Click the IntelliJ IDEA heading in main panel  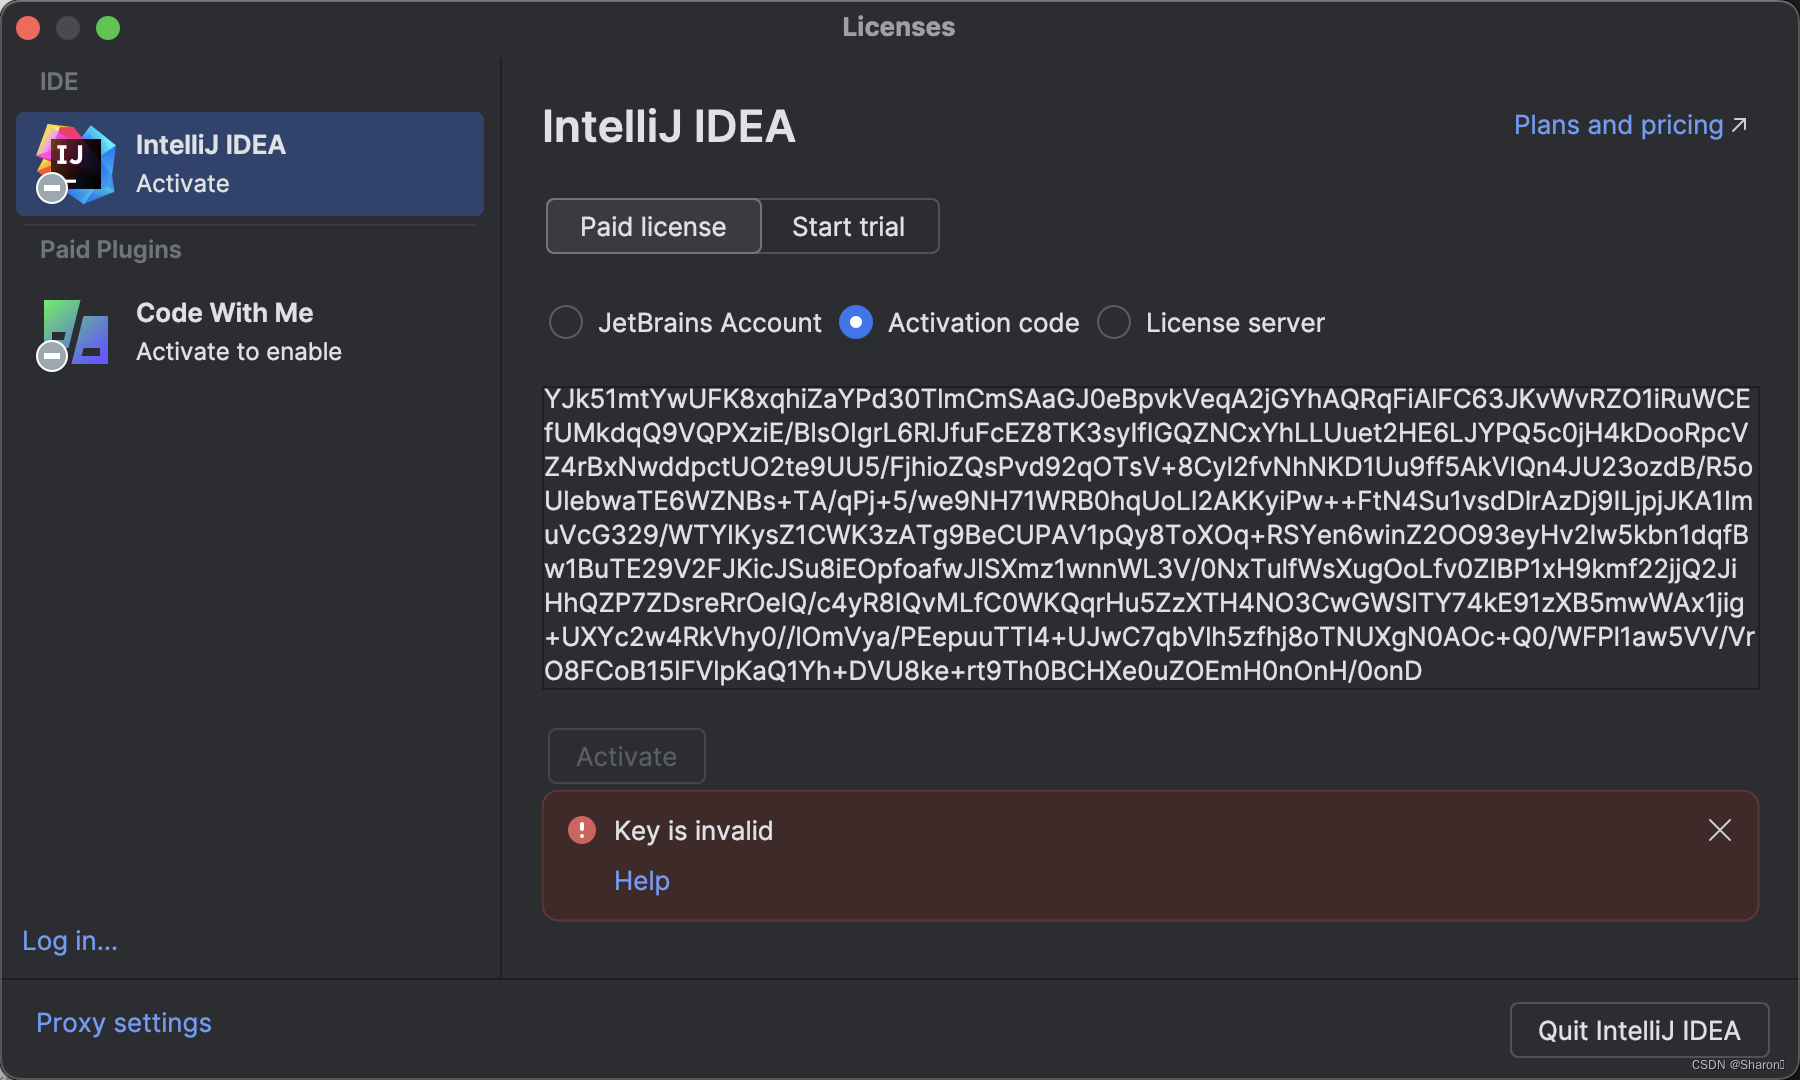click(669, 126)
